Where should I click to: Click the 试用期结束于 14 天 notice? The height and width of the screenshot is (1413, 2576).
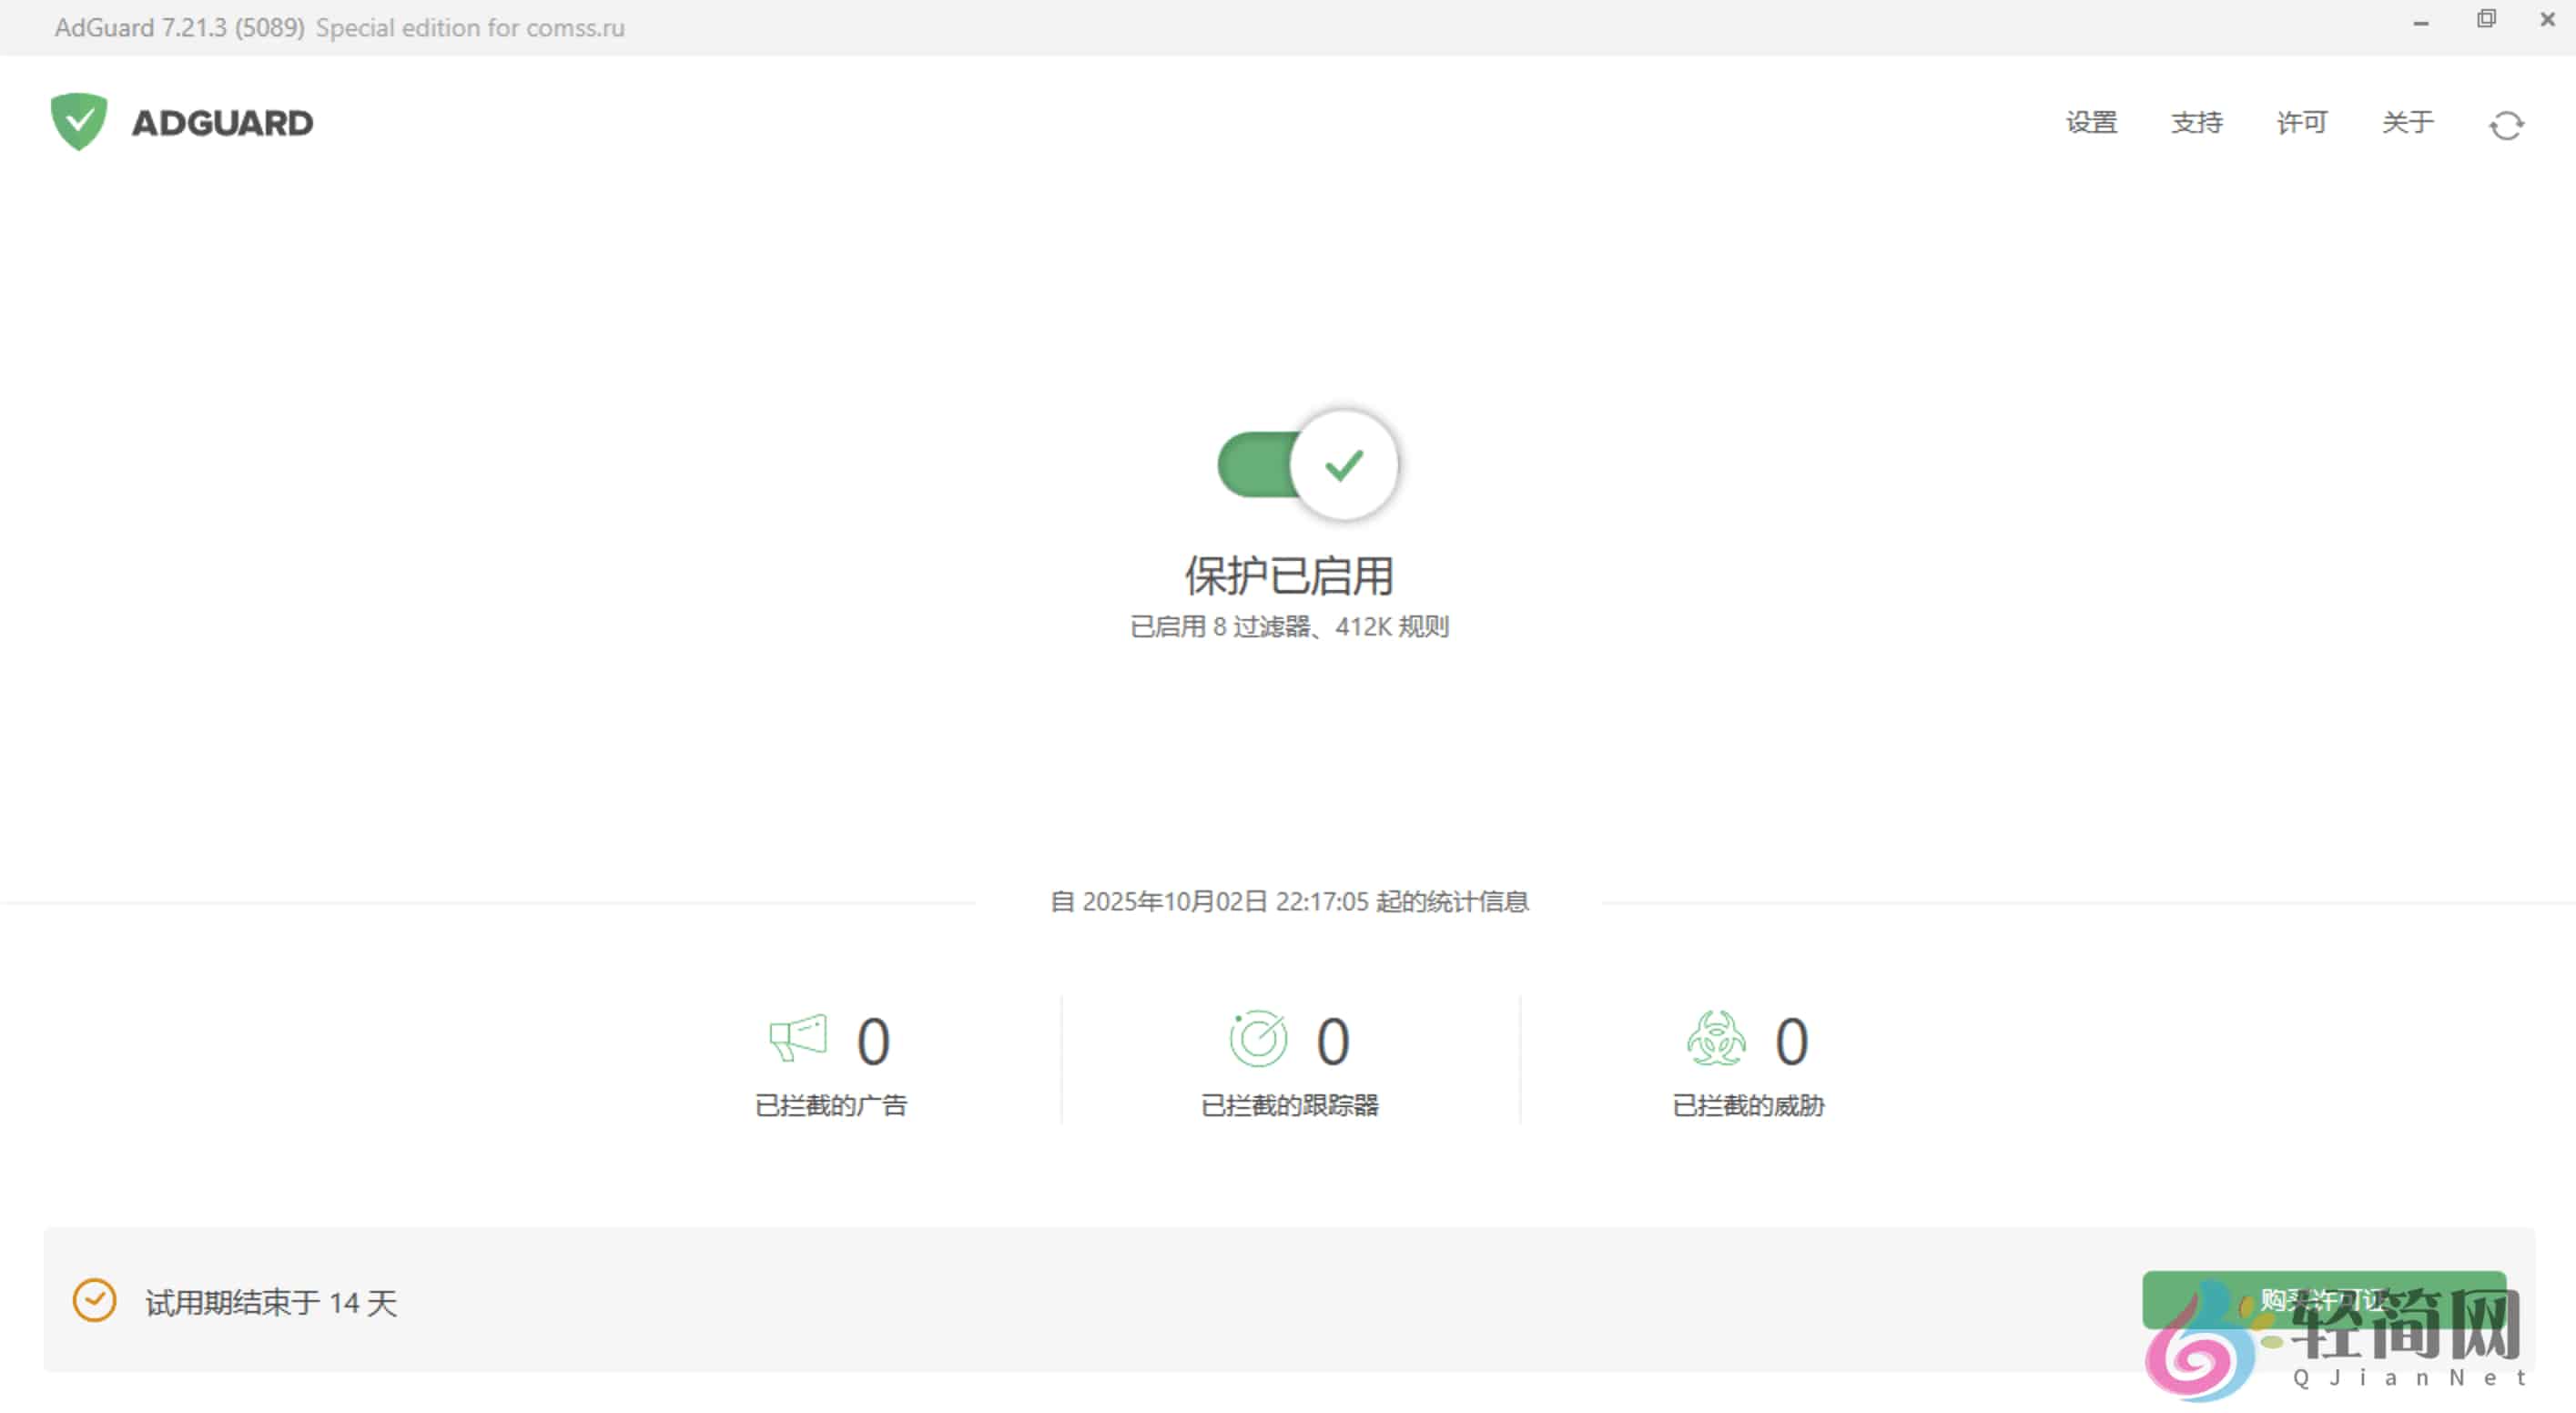tap(270, 1303)
